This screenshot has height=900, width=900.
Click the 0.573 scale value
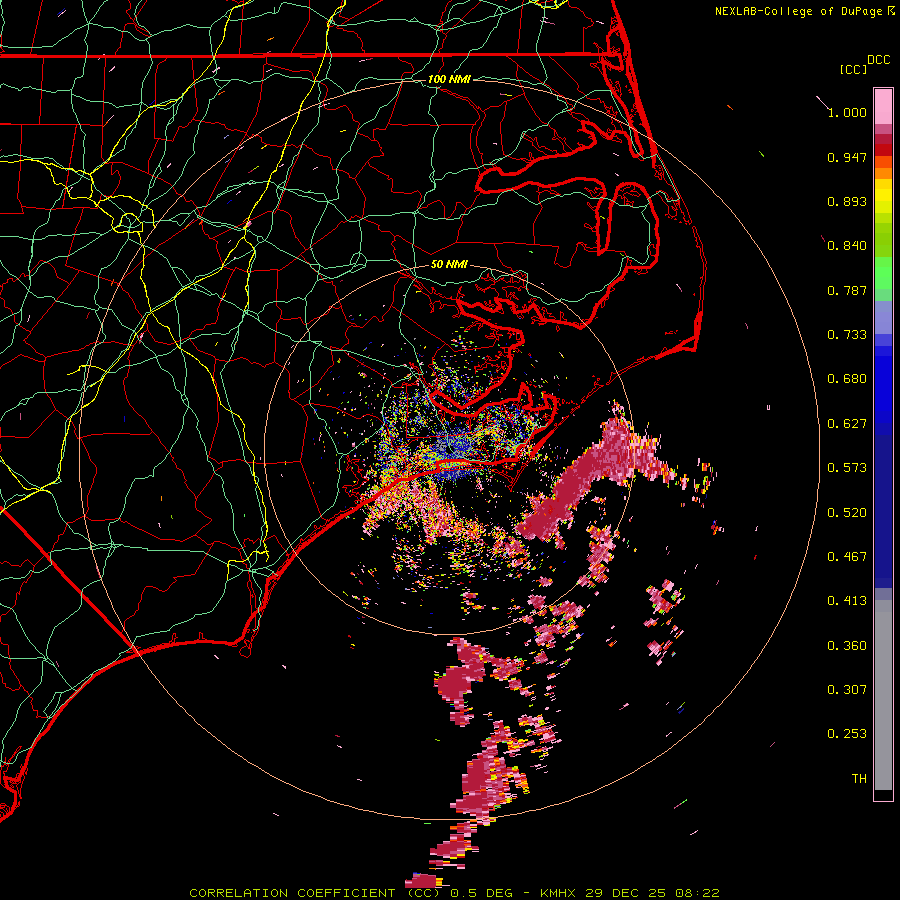coord(847,468)
